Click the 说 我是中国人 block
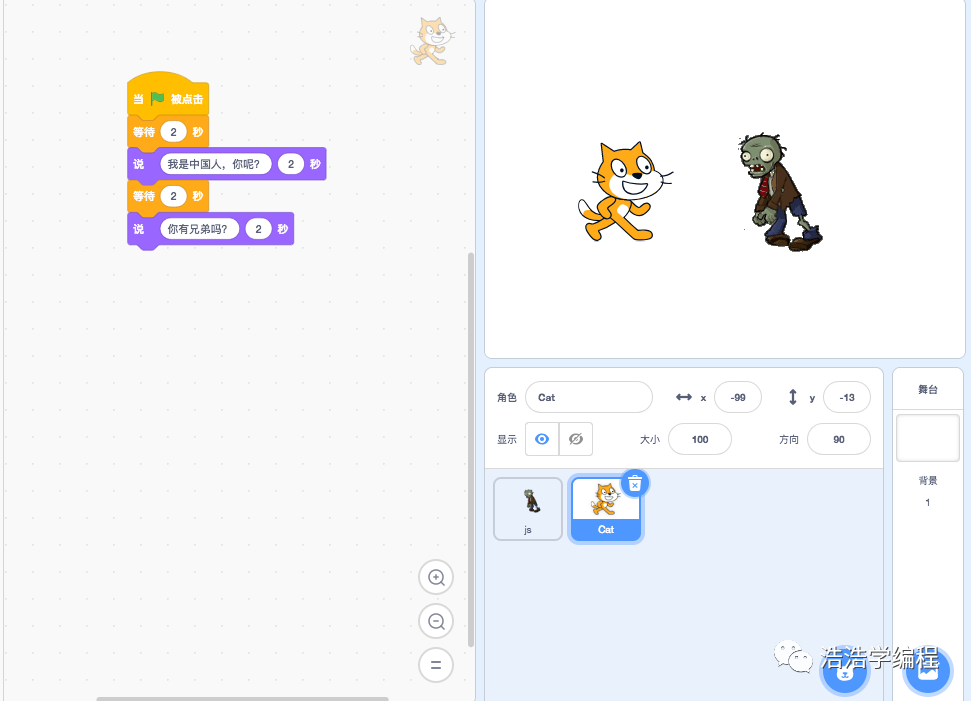971x701 pixels. click(x=227, y=164)
